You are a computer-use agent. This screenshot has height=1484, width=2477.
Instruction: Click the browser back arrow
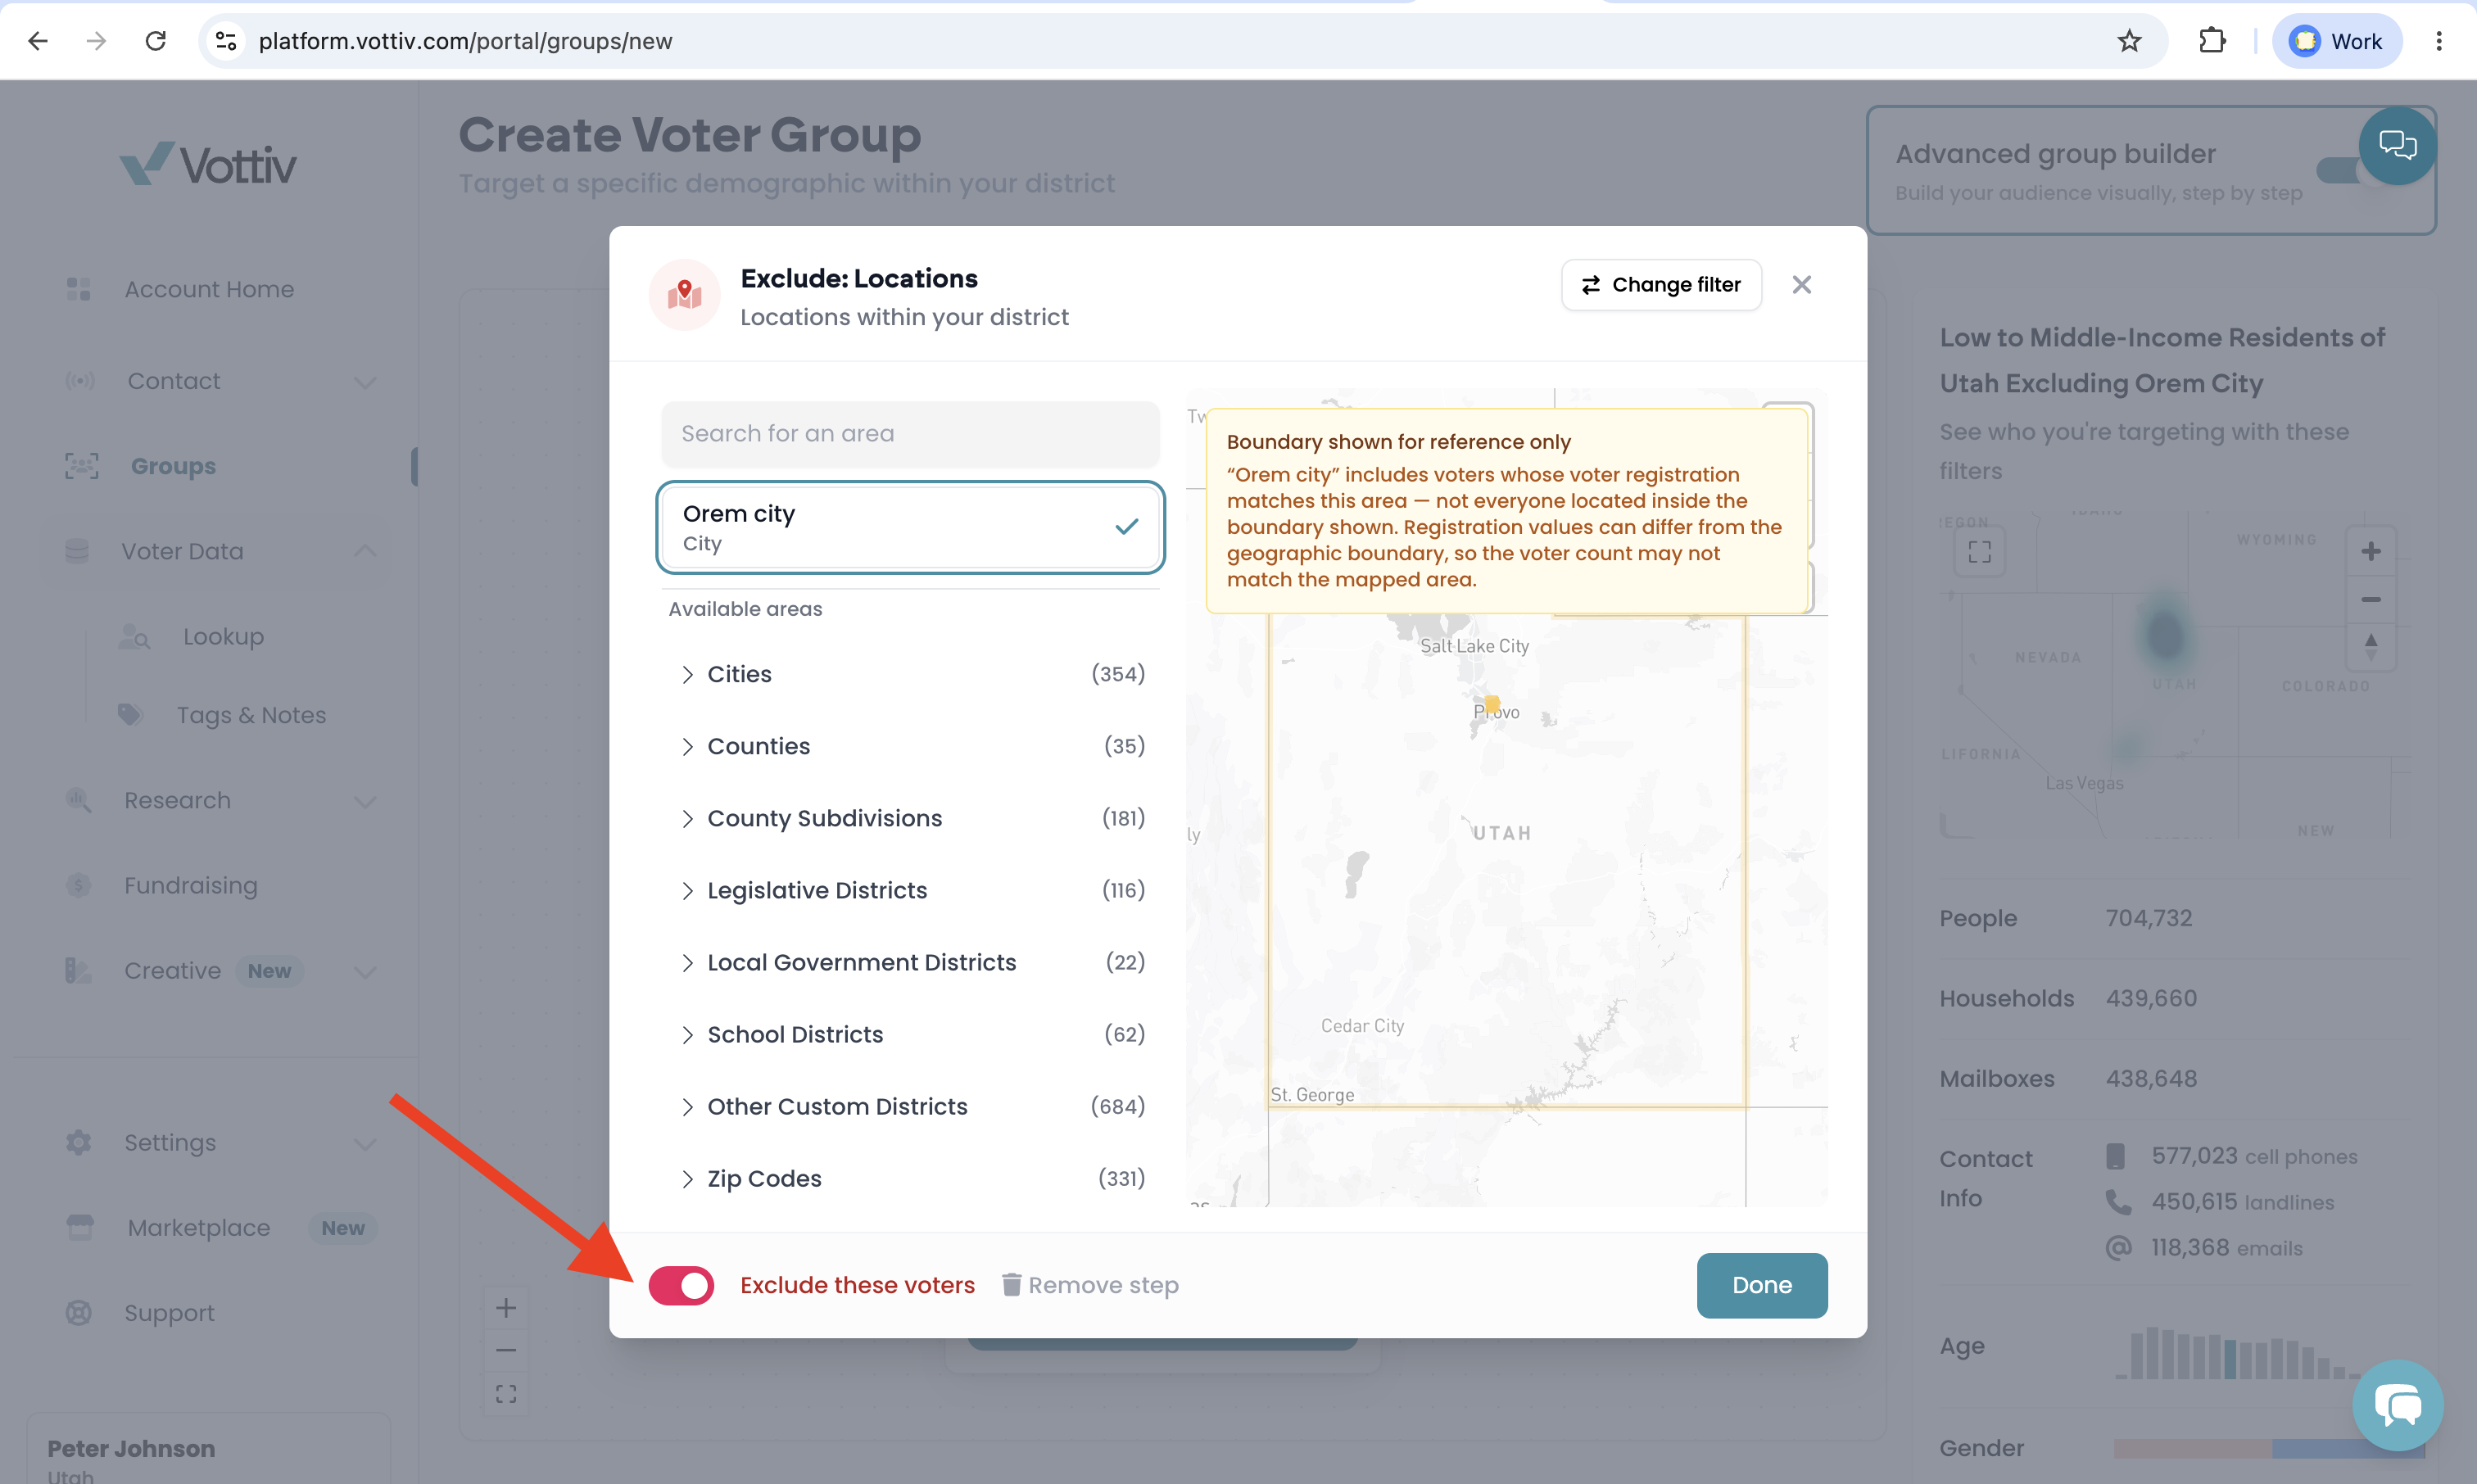[x=38, y=41]
